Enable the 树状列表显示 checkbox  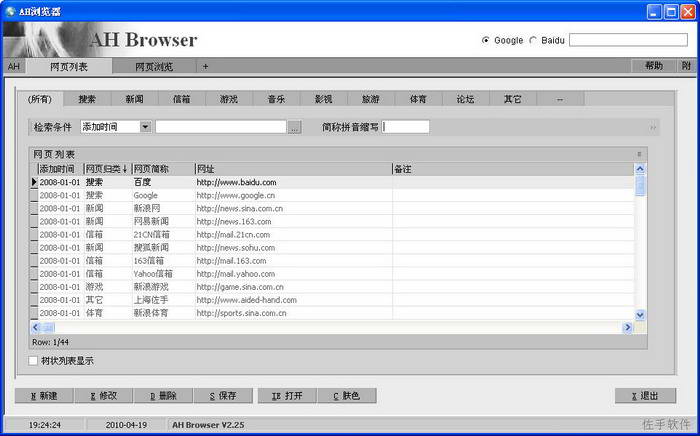point(33,361)
